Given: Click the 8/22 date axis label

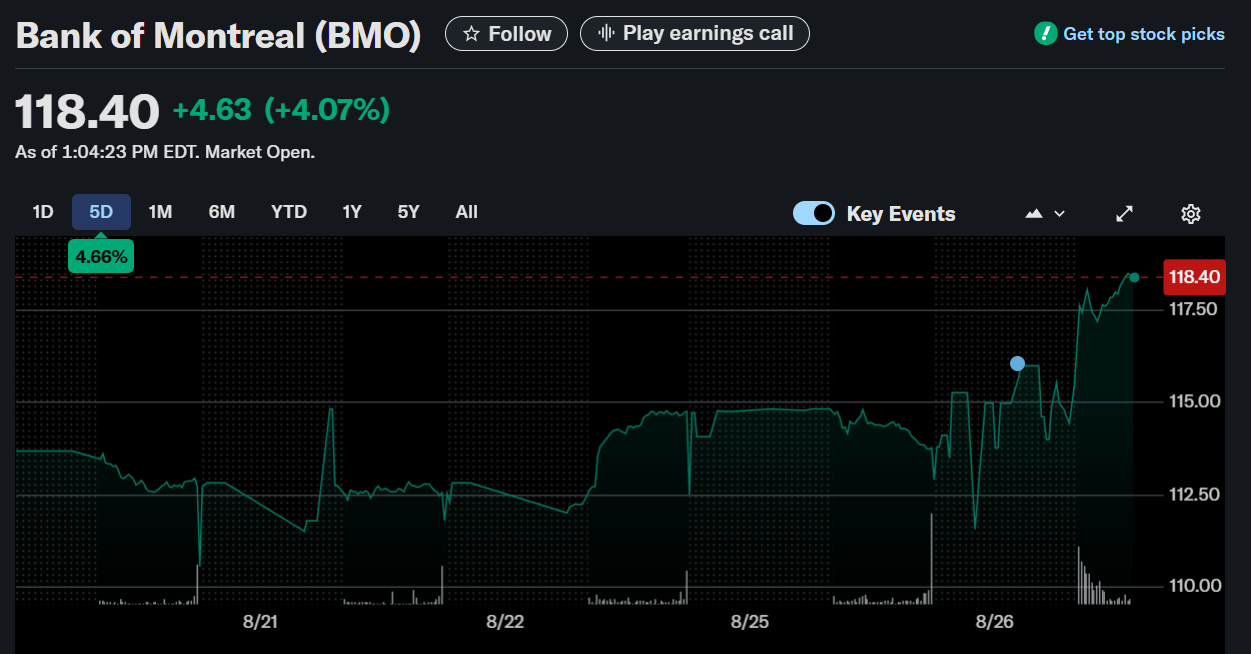Looking at the screenshot, I should (505, 622).
